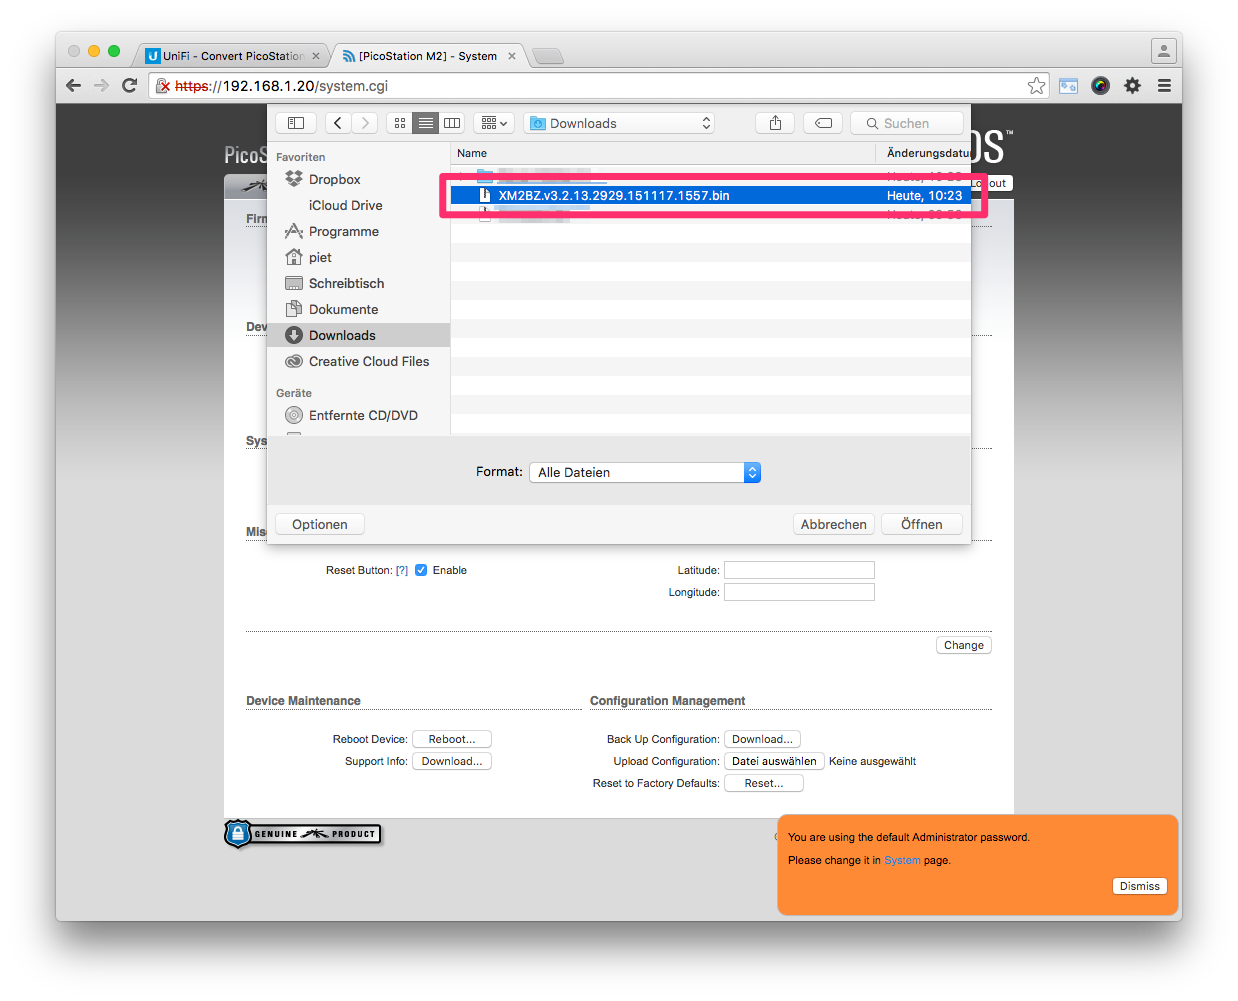1238x1001 pixels.
Task: Switch file dialog to icon view
Action: pyautogui.click(x=400, y=123)
